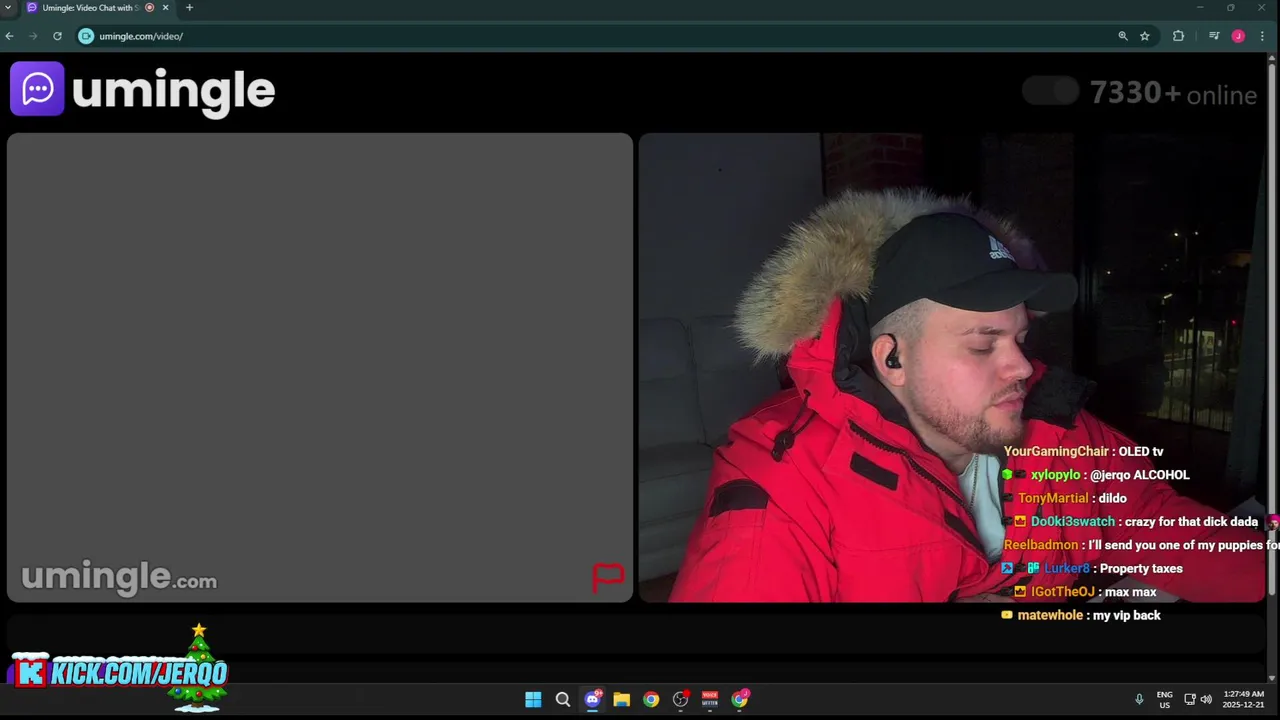Open the Voicemeeter taskbar icon
The image size is (1280, 720).
tap(710, 699)
